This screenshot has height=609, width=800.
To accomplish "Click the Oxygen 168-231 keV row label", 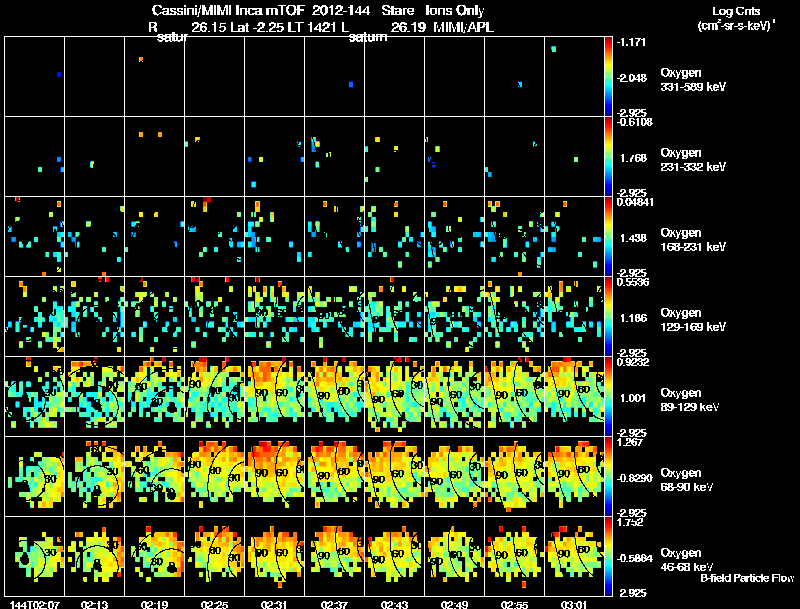I will 693,240.
